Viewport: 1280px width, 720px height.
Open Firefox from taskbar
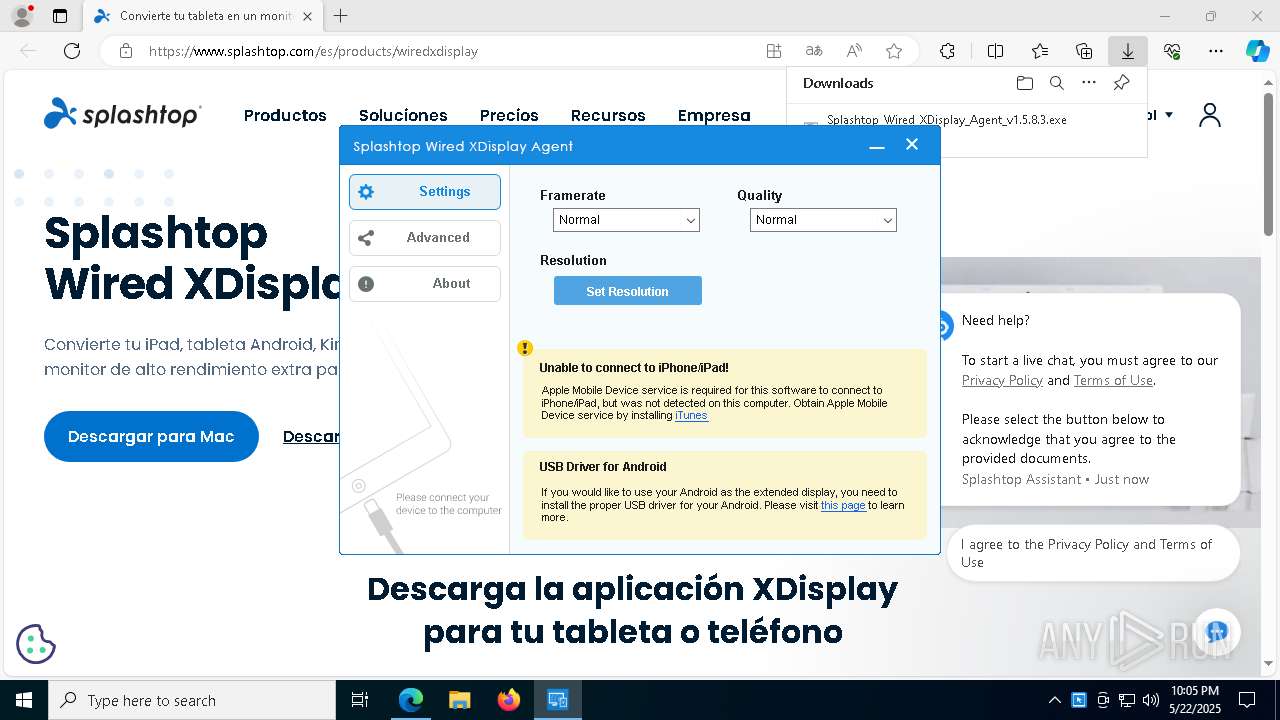[509, 700]
